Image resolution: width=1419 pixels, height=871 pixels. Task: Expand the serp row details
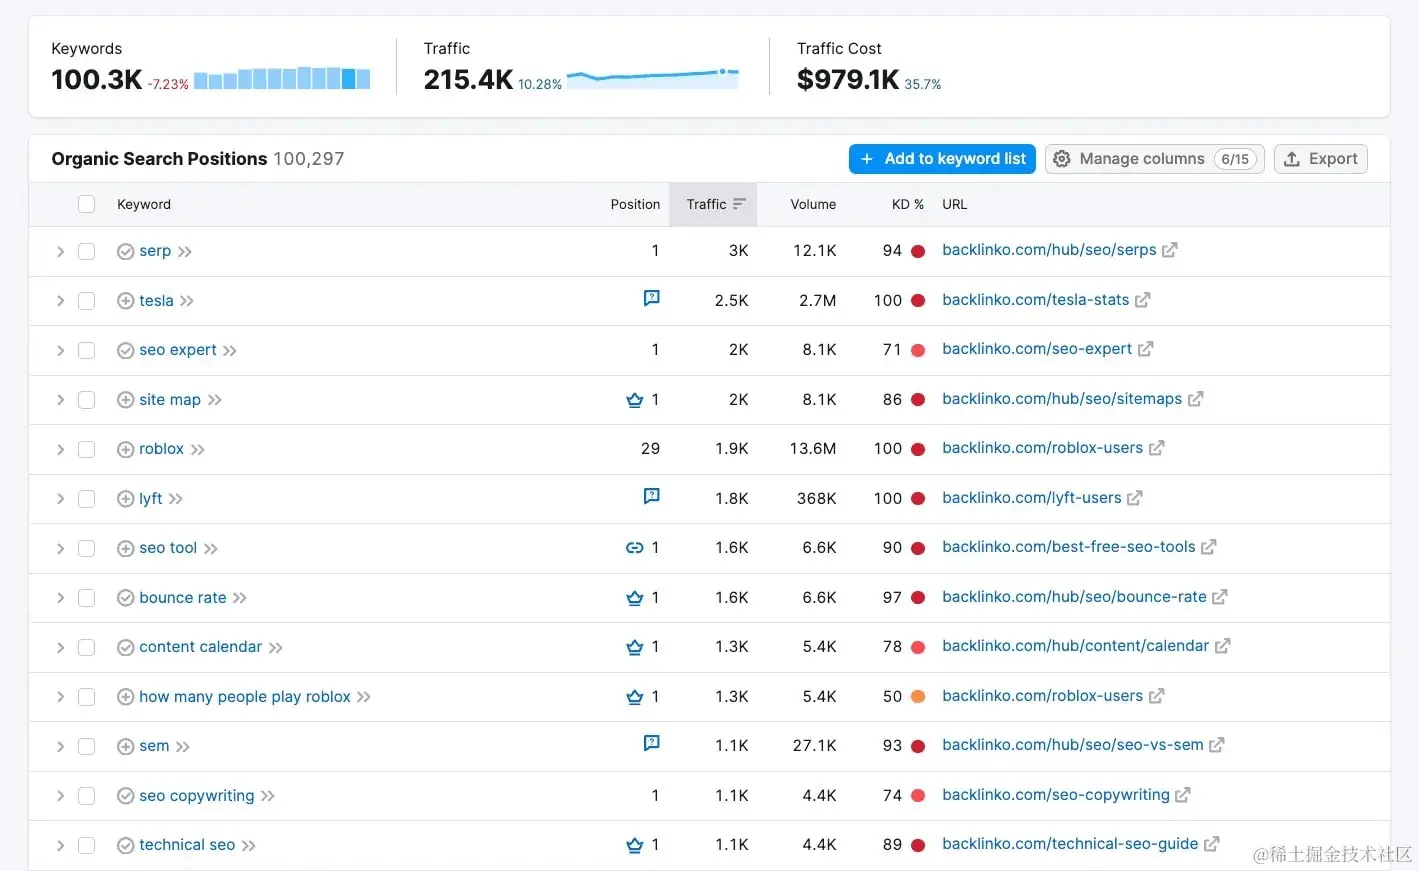tap(60, 251)
